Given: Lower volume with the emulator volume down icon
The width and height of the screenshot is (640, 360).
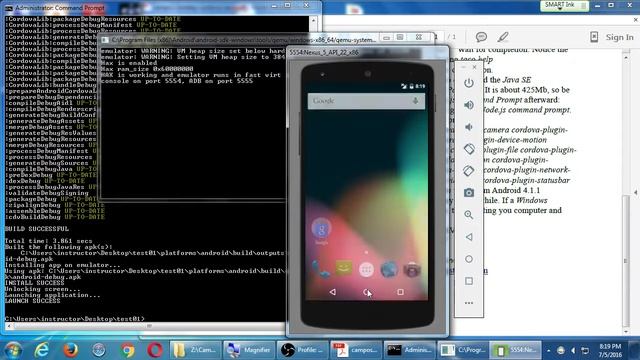Looking at the screenshot, I should tap(469, 127).
